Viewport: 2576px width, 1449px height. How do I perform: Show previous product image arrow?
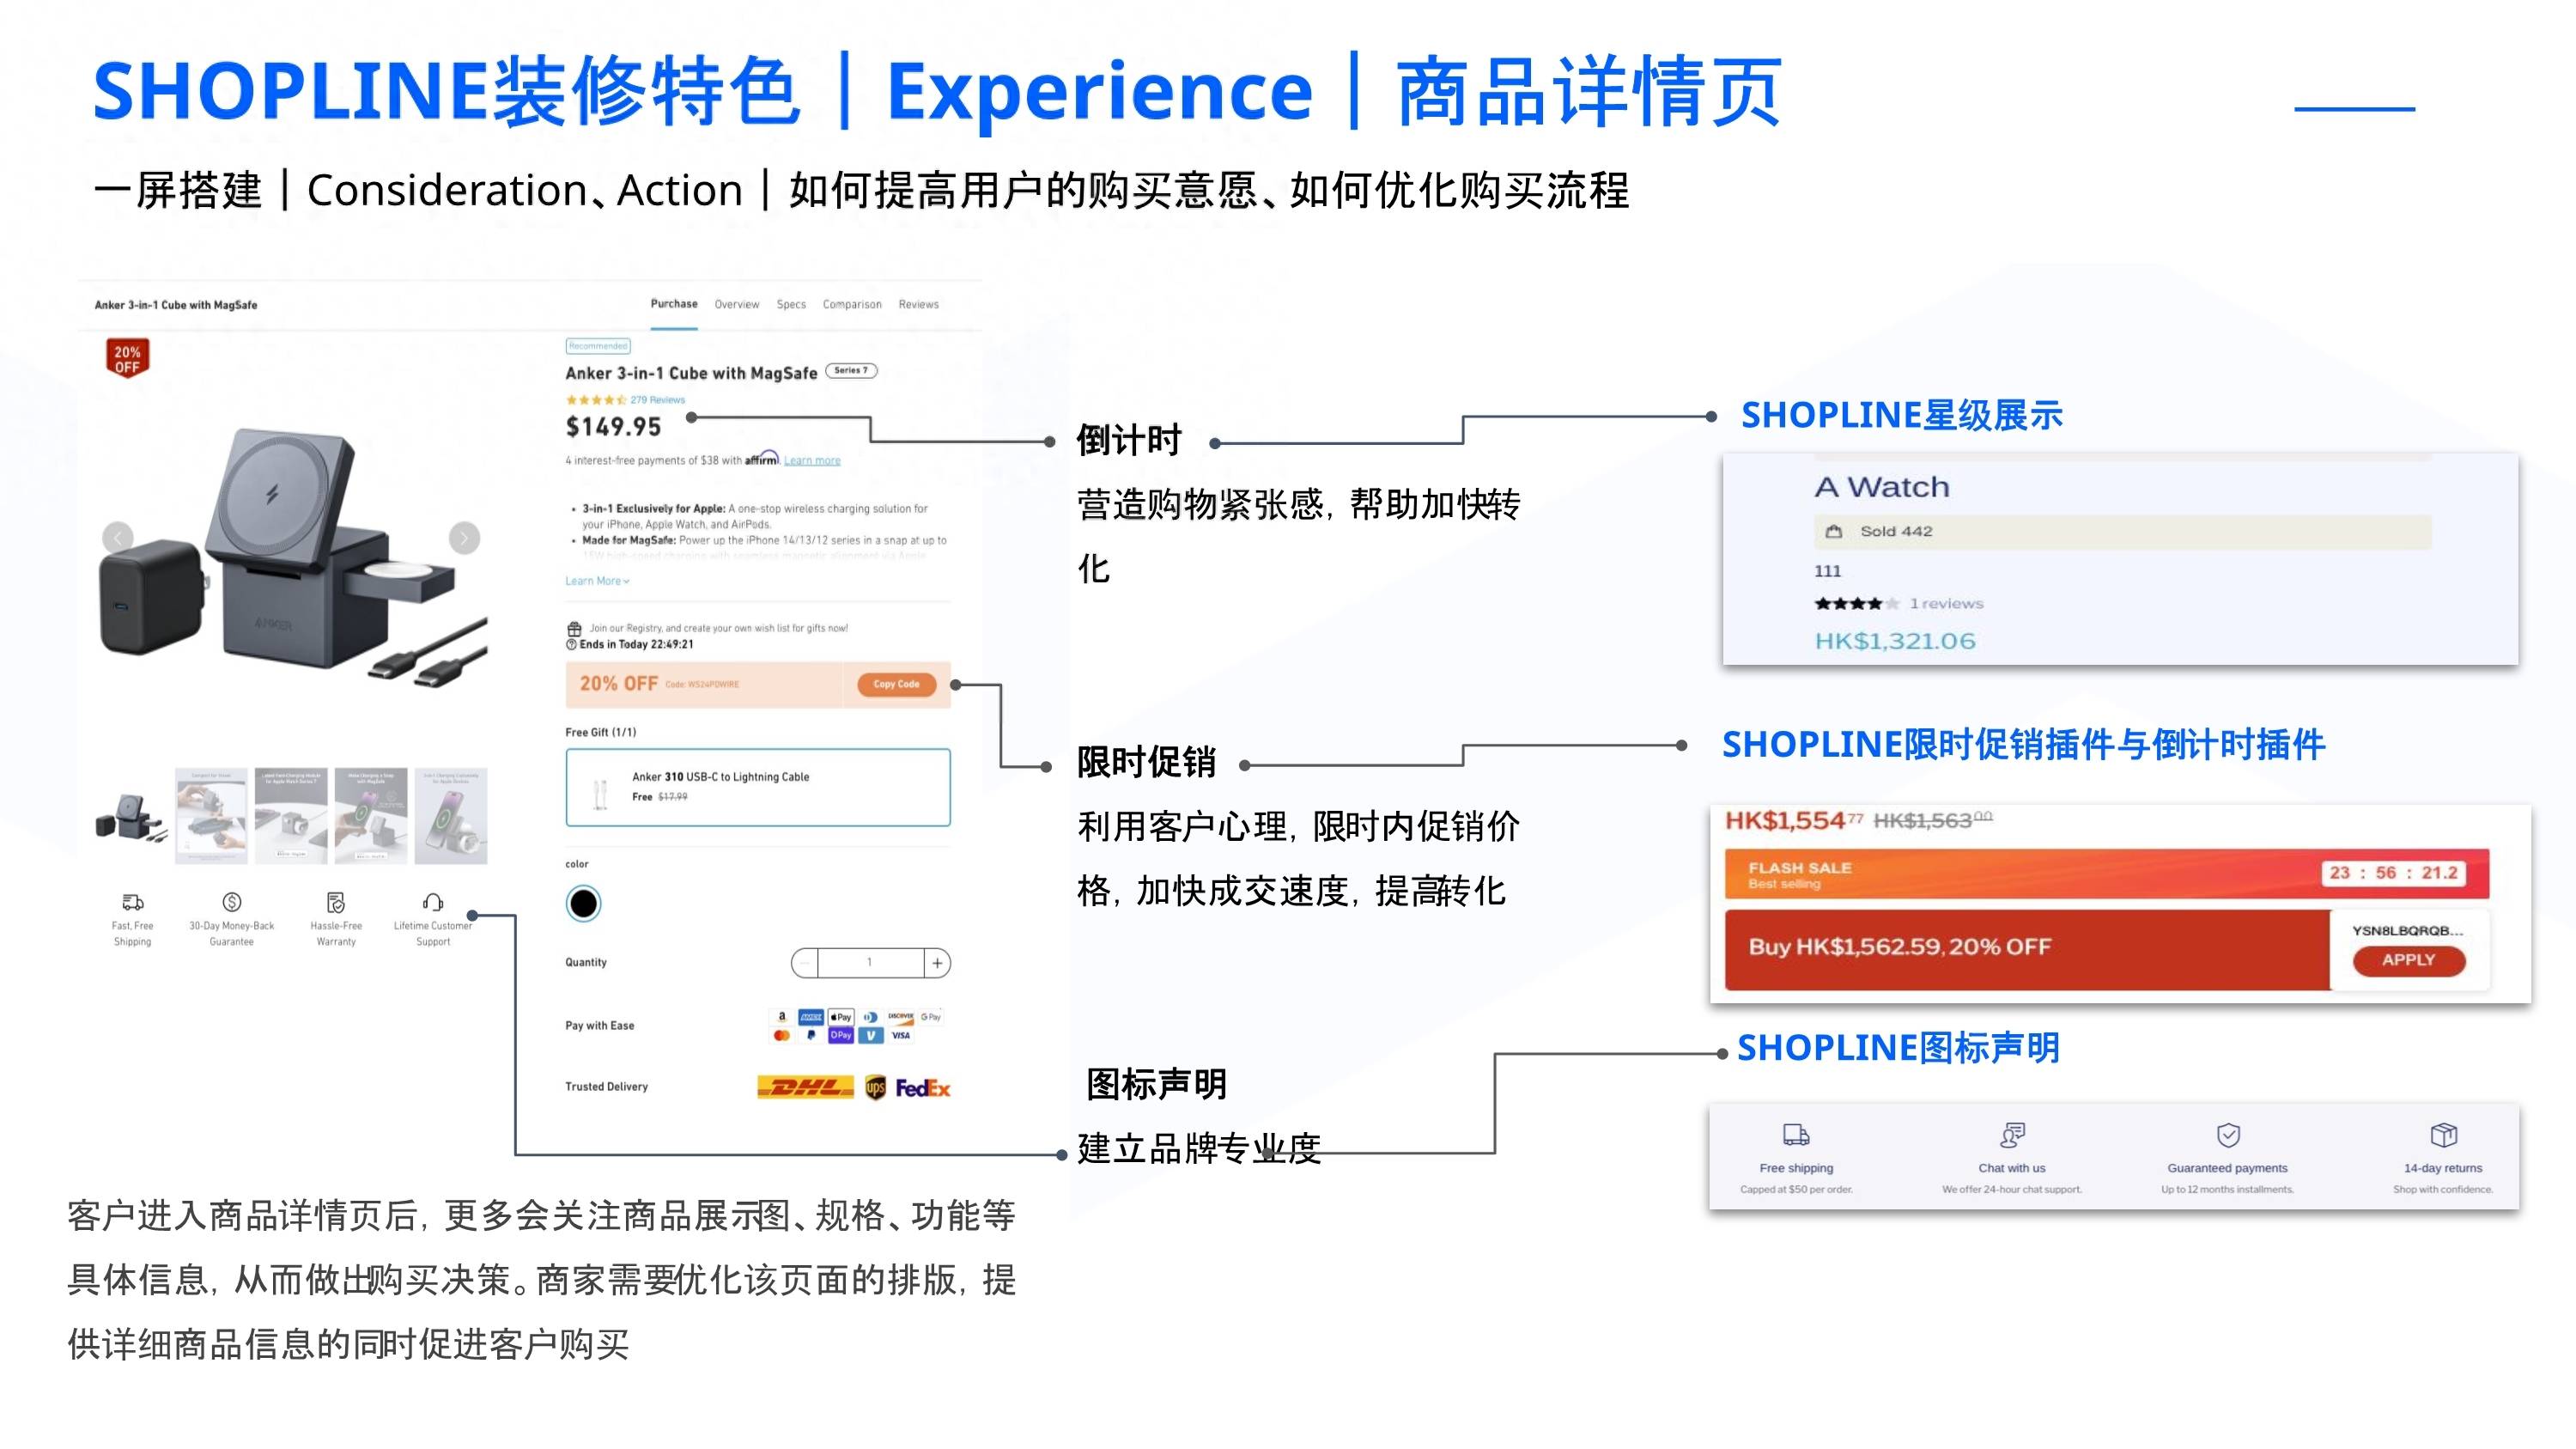[118, 538]
